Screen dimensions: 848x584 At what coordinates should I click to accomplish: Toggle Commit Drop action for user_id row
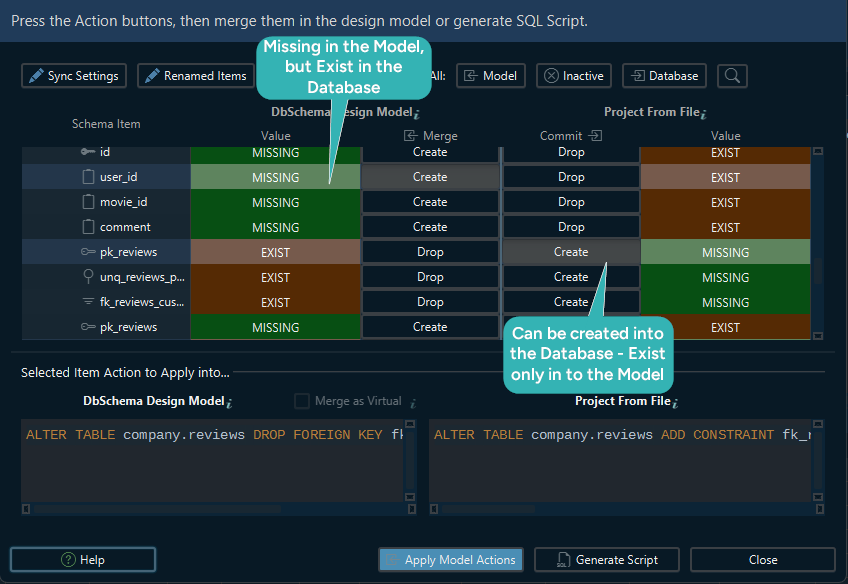coord(571,177)
